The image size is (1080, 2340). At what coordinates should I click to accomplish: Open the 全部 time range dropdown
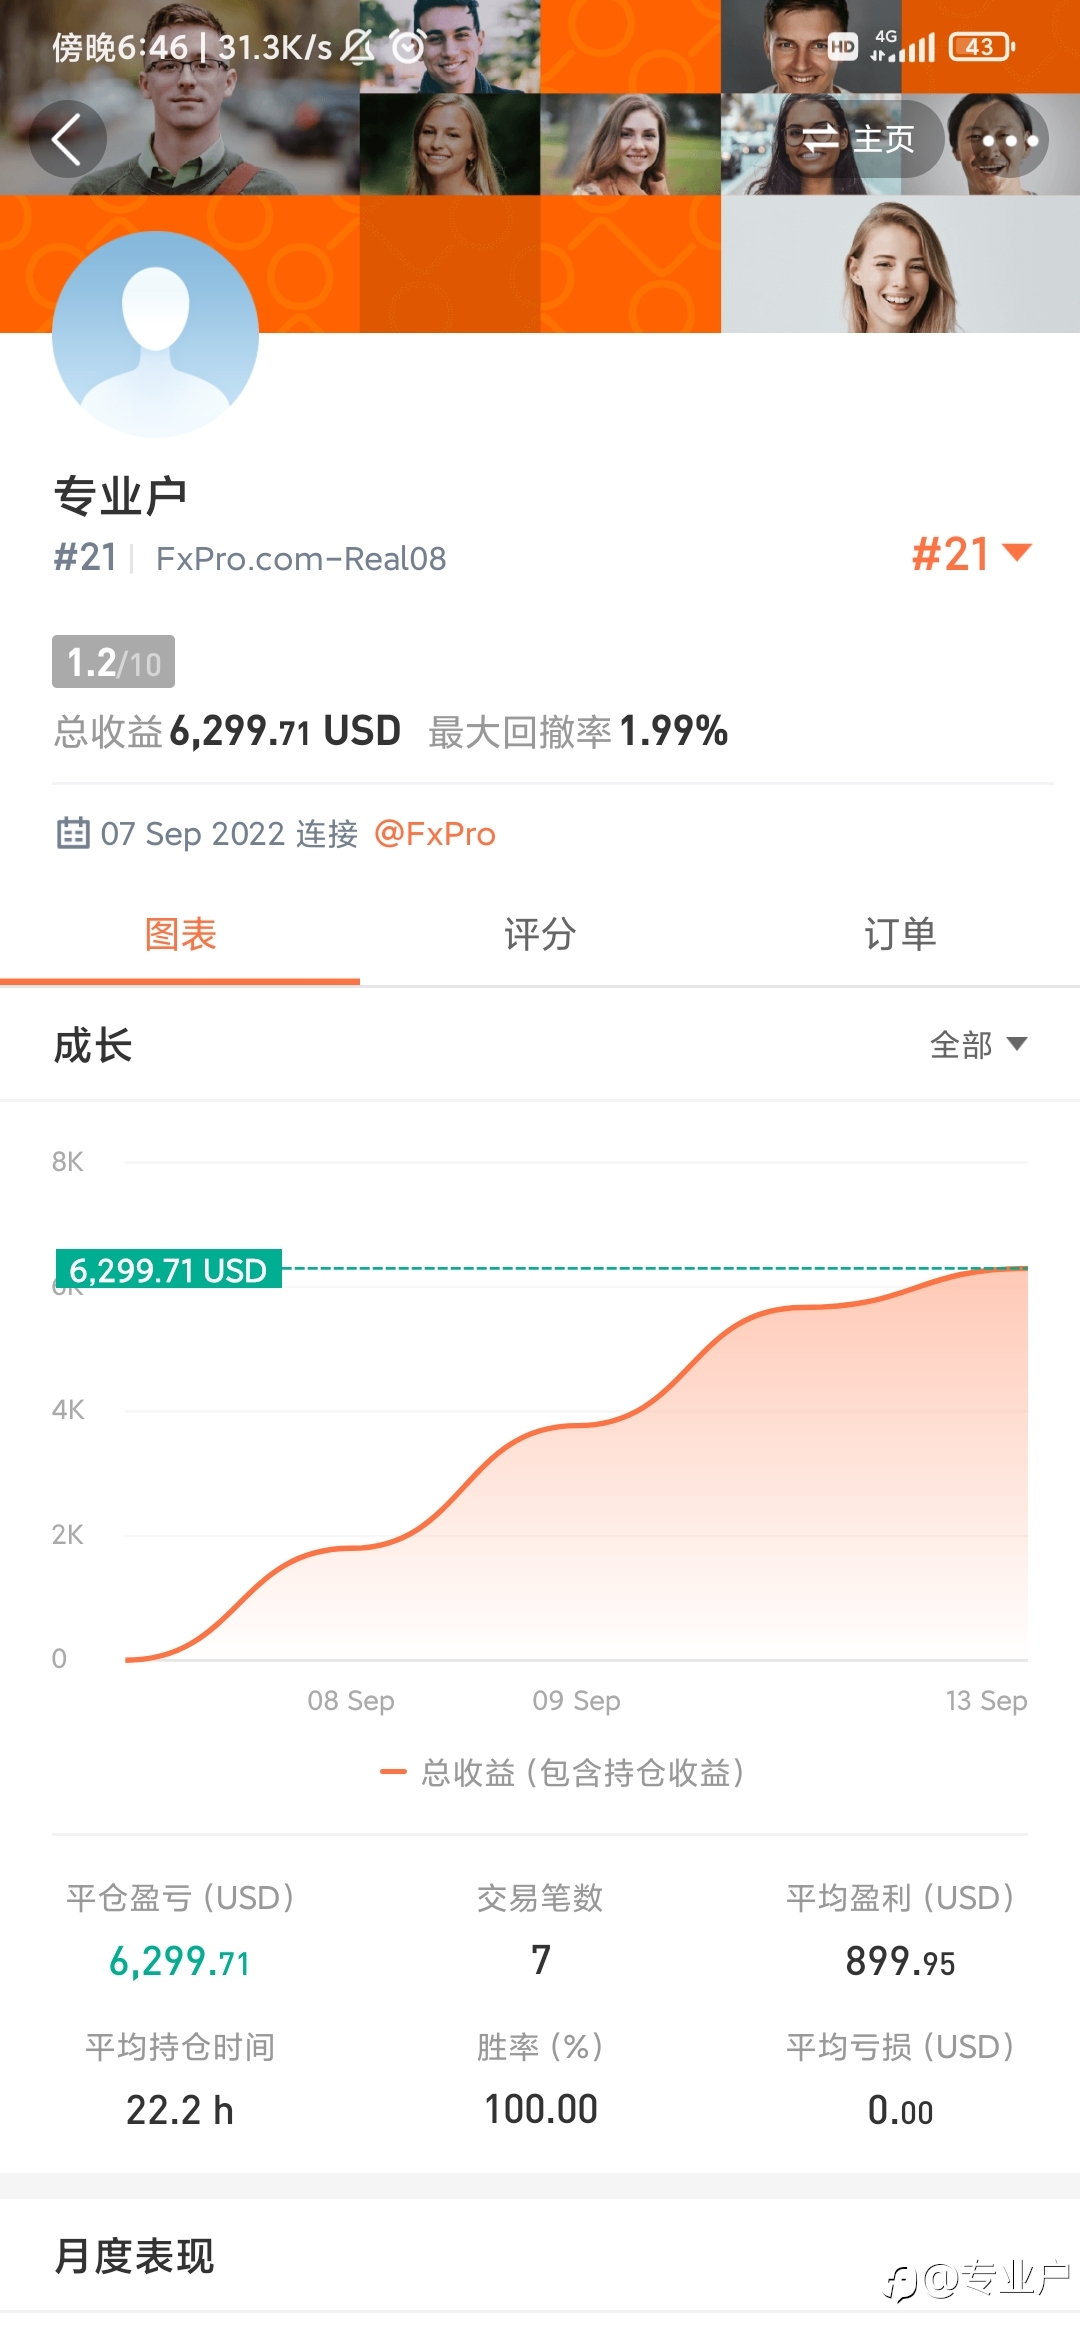pyautogui.click(x=978, y=1045)
